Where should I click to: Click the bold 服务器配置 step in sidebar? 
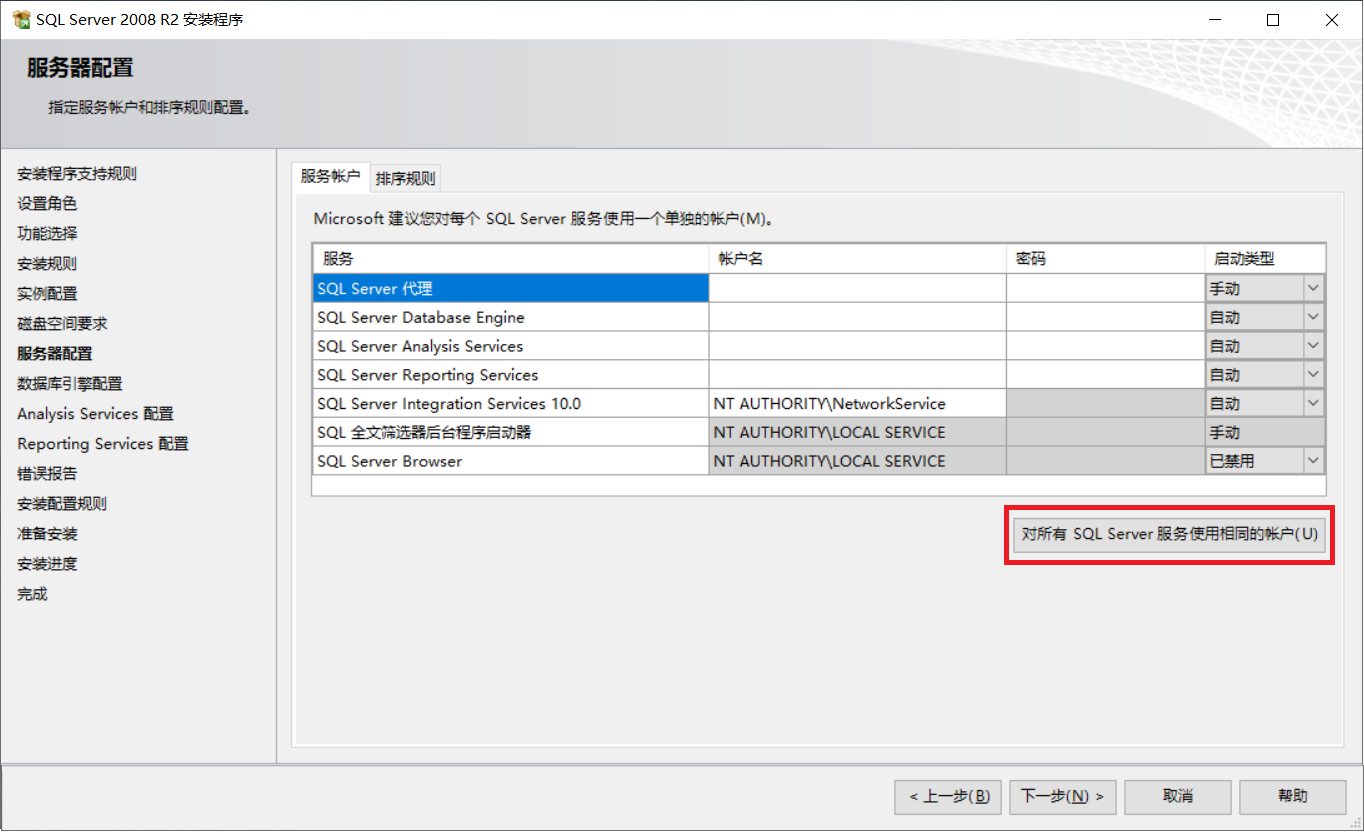pyautogui.click(x=55, y=354)
